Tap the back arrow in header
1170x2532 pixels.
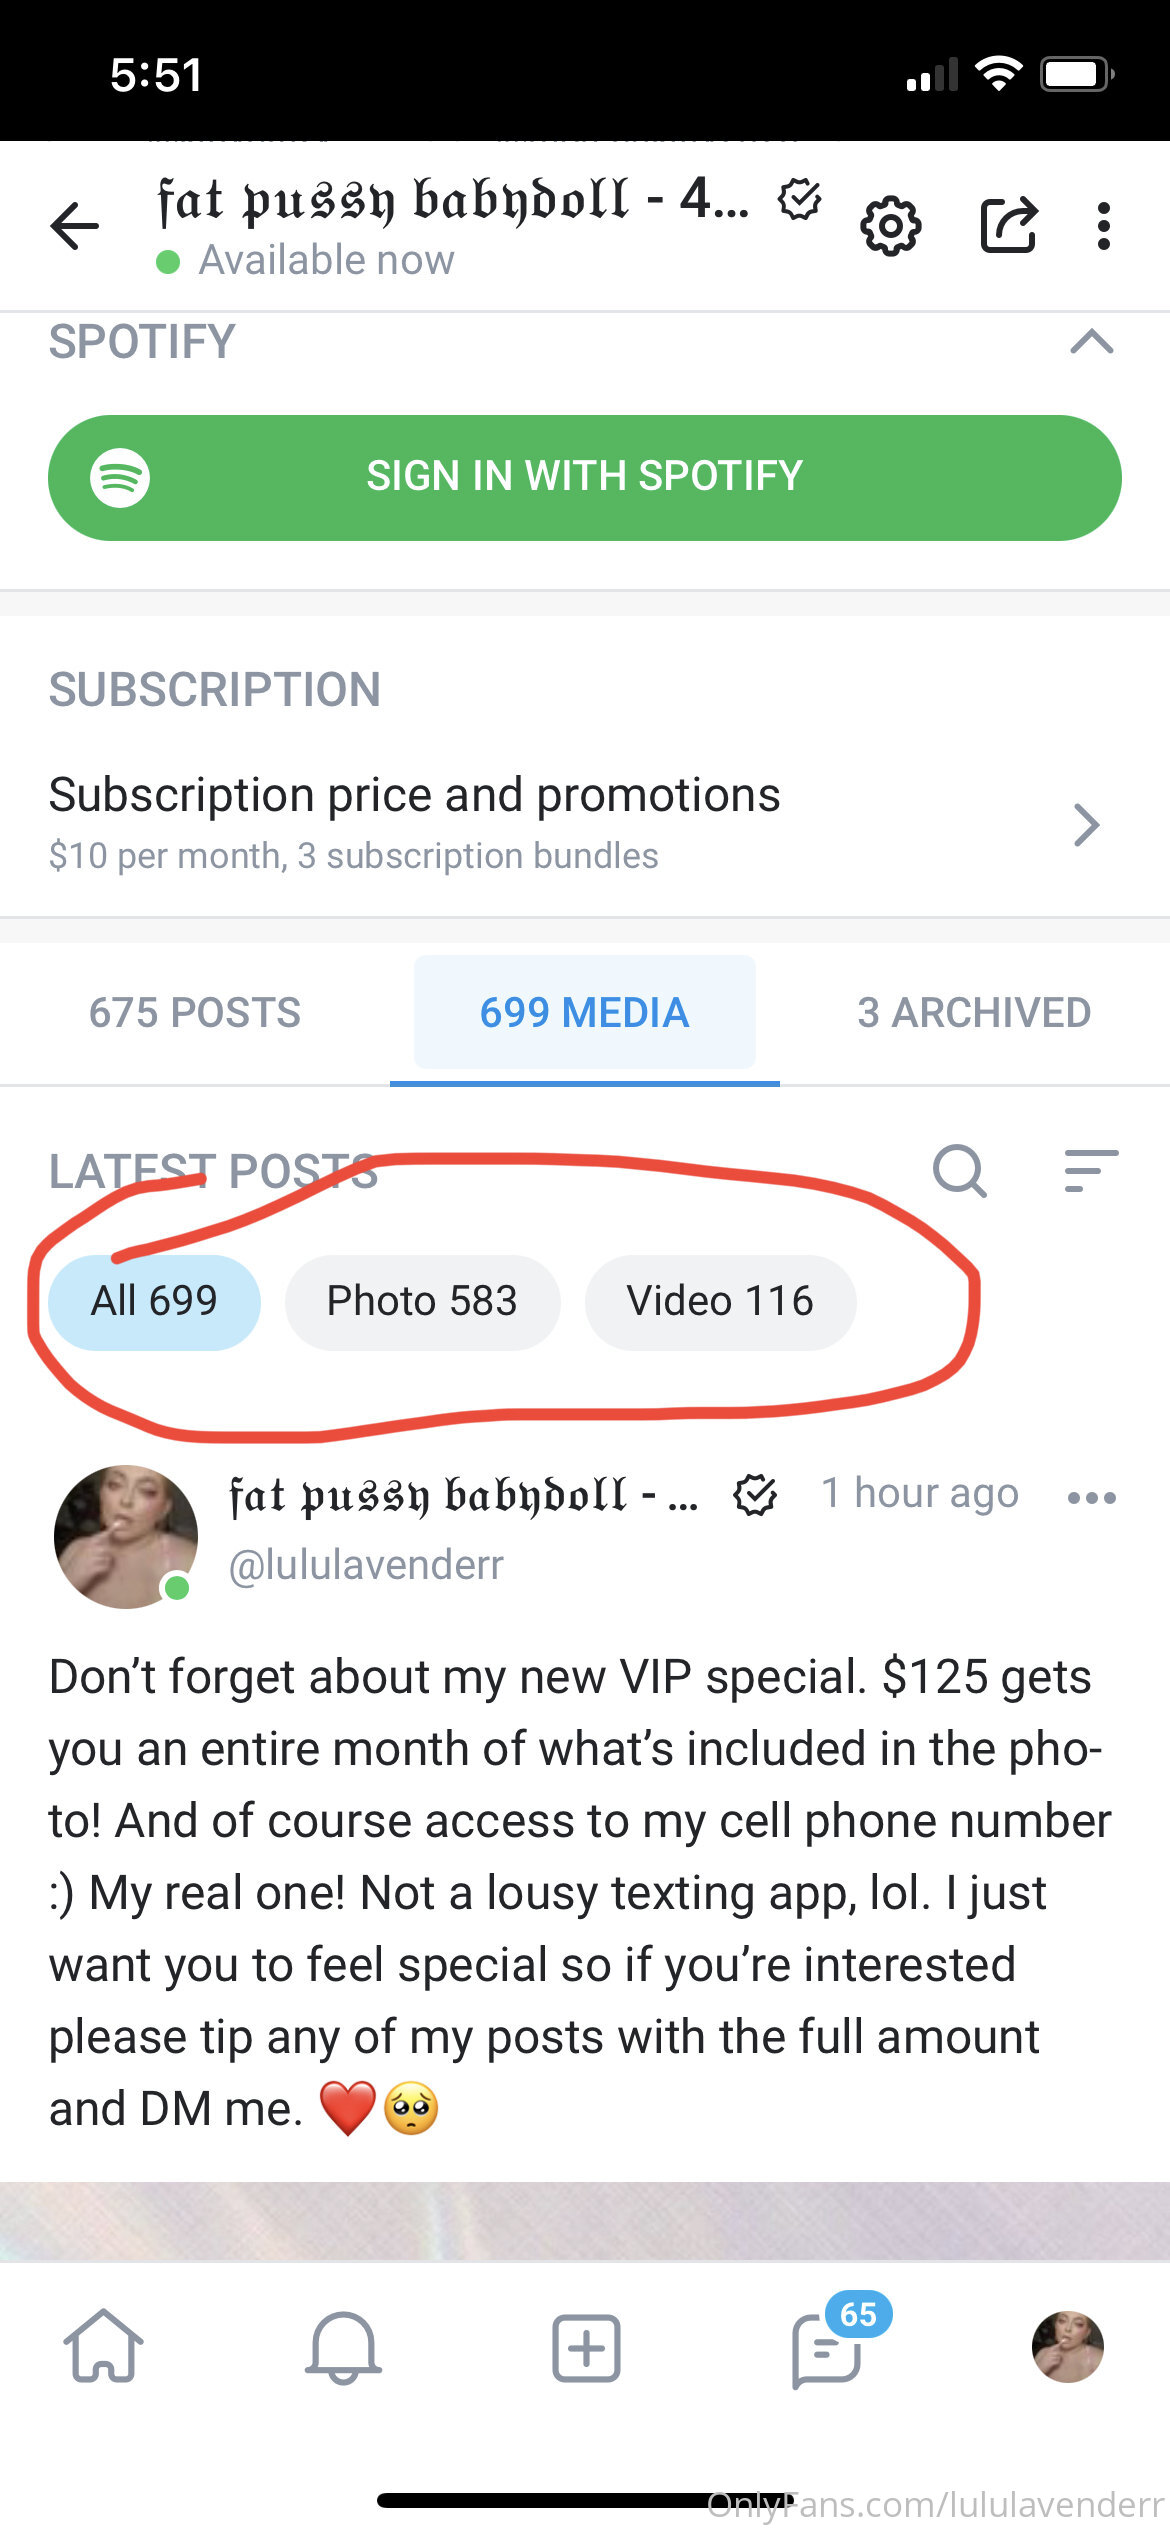75,225
